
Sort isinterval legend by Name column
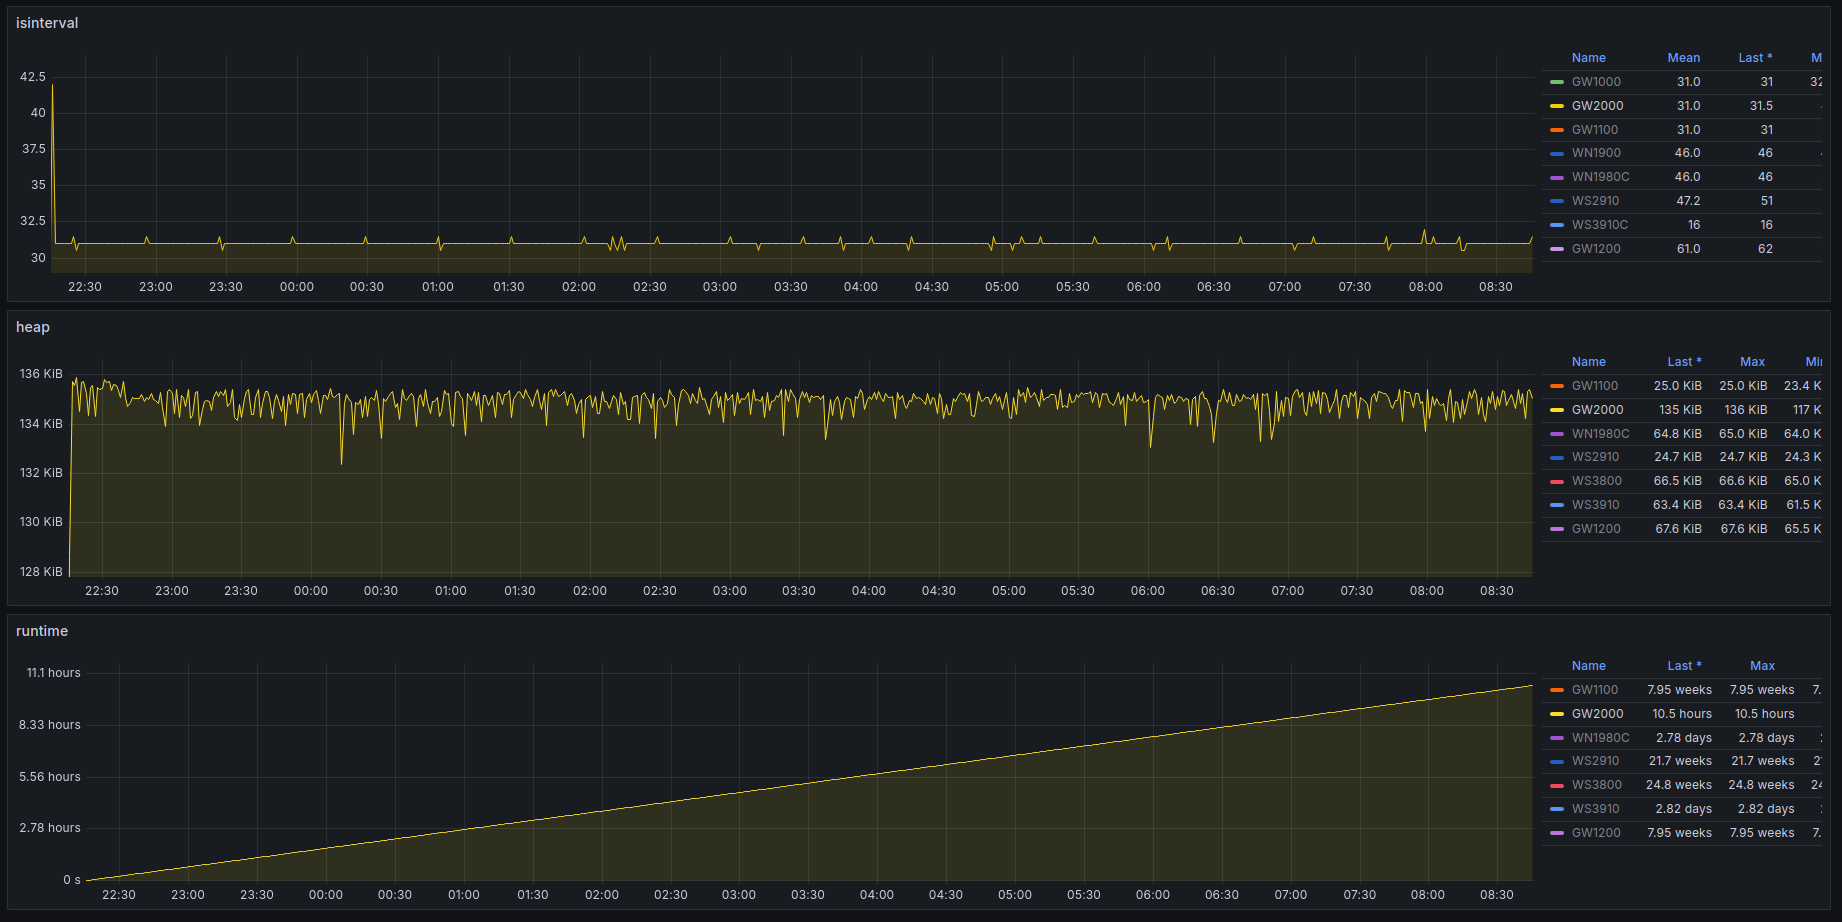[1588, 58]
